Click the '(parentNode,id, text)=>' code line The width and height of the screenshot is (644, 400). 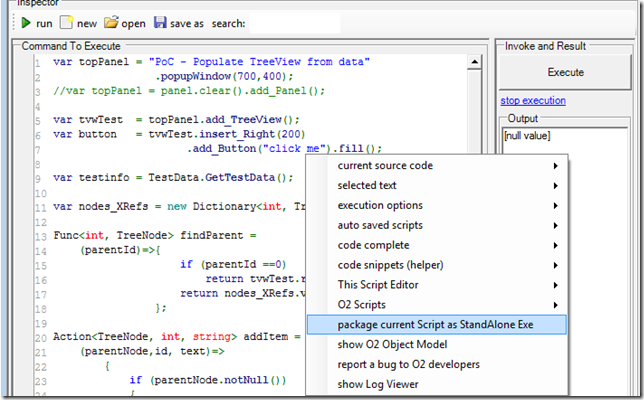pos(152,351)
